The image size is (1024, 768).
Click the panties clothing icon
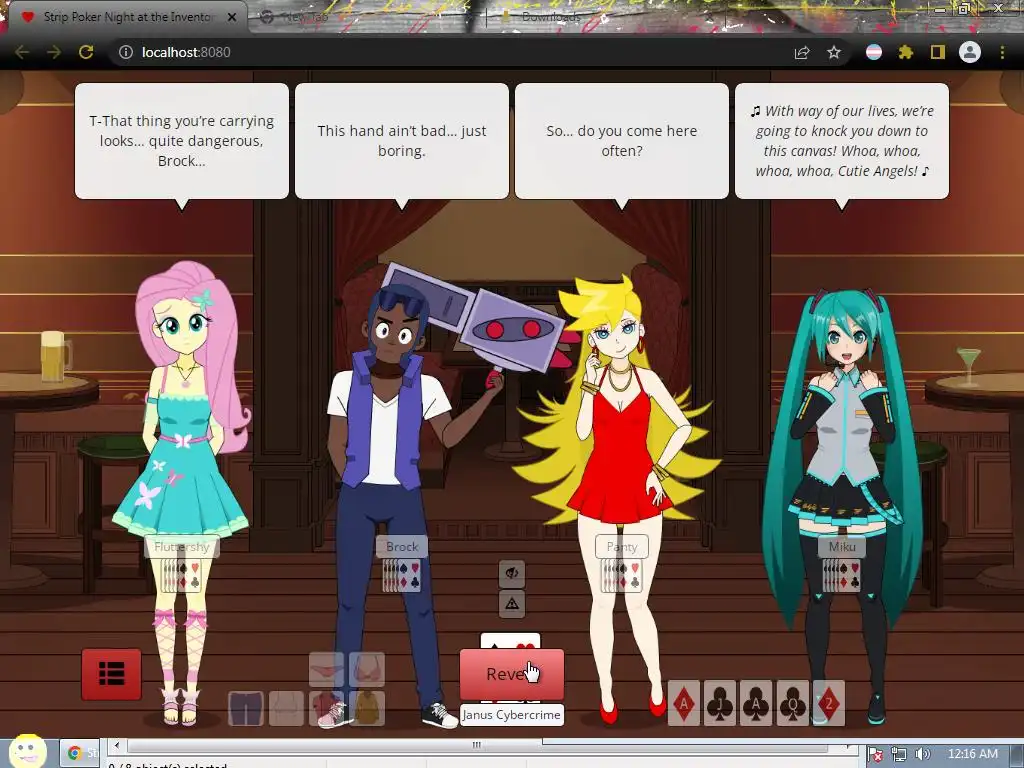click(x=326, y=669)
